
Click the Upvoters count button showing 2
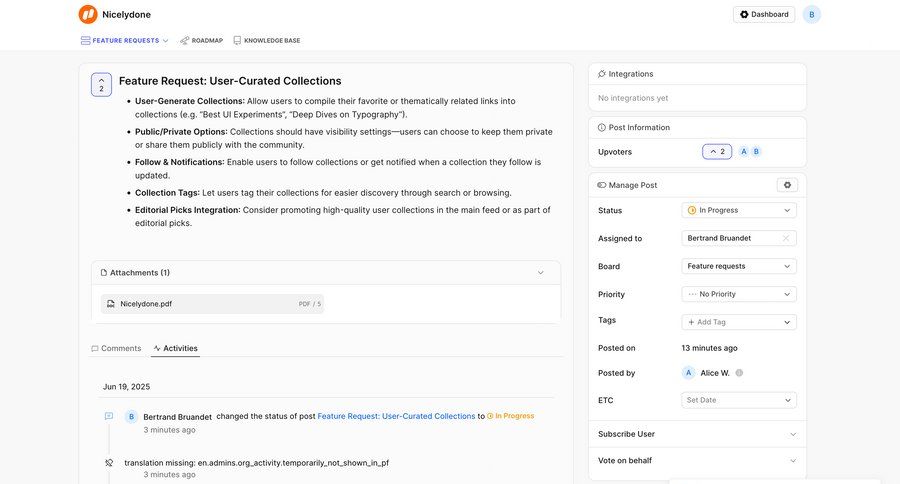coord(717,152)
